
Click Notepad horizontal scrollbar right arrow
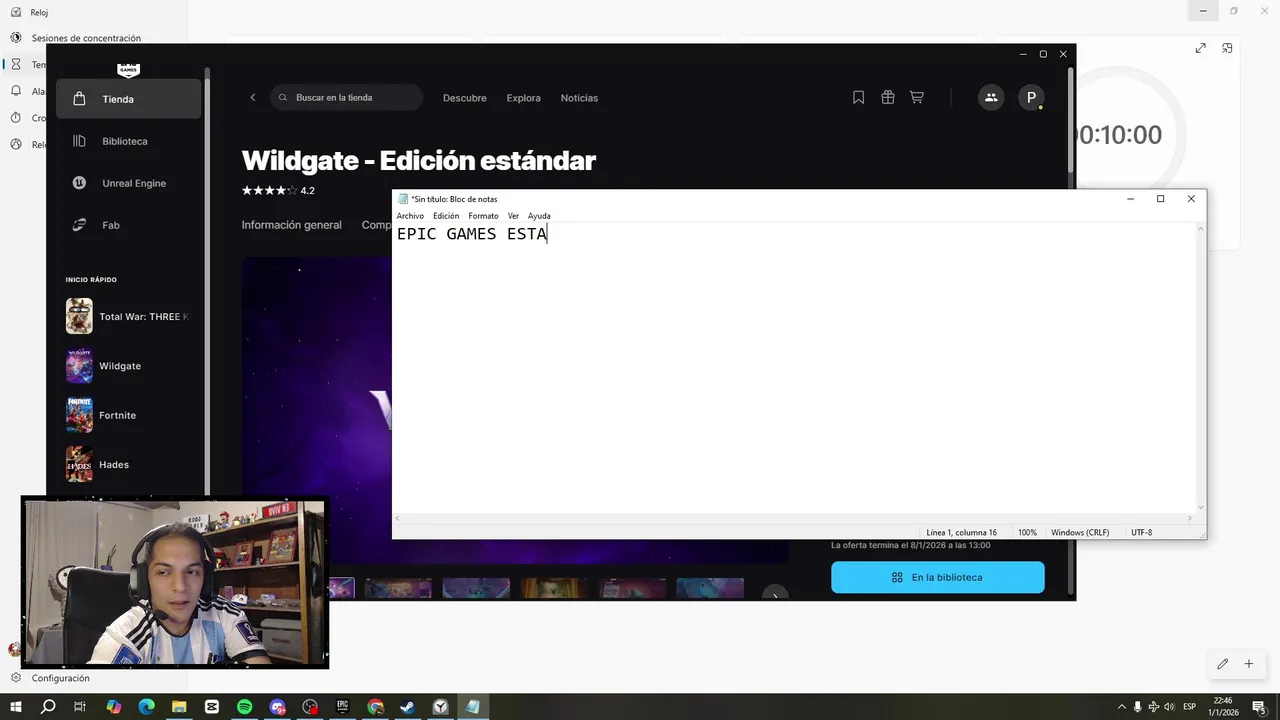[x=1190, y=518]
